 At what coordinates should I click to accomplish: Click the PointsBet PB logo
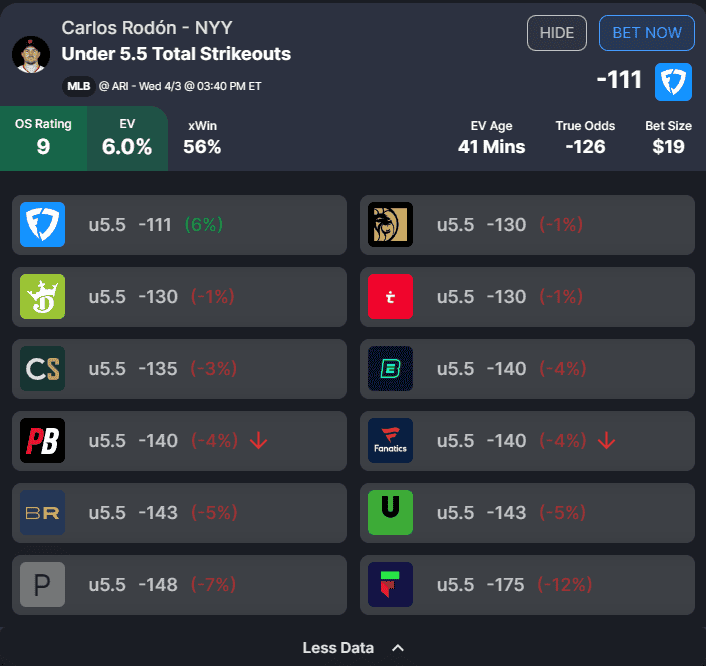click(x=43, y=441)
